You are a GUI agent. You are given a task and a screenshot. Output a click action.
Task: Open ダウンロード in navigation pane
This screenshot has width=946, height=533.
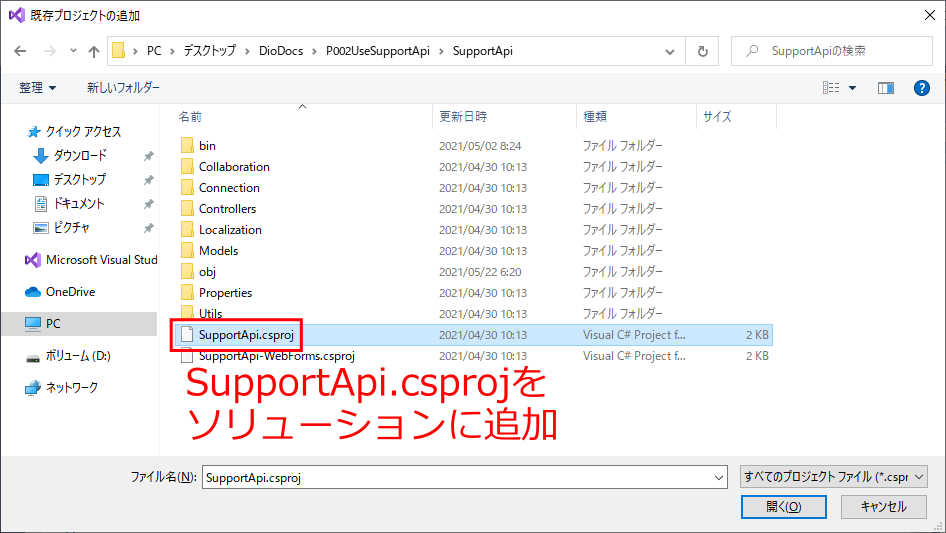[x=80, y=156]
